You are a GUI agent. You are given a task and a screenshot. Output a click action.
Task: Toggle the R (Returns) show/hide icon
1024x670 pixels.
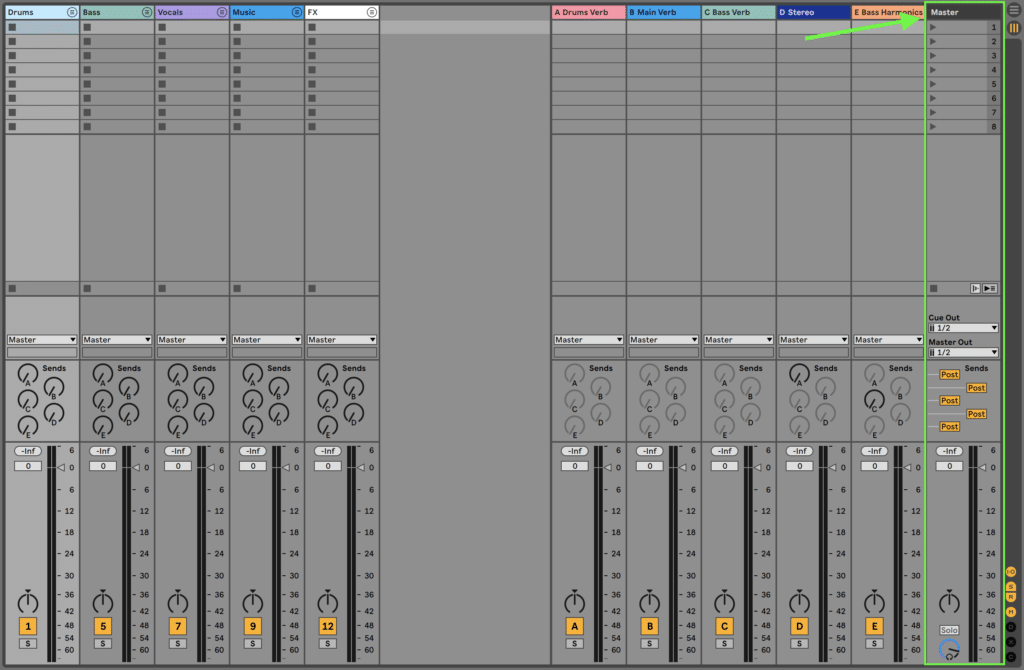coord(1011,597)
